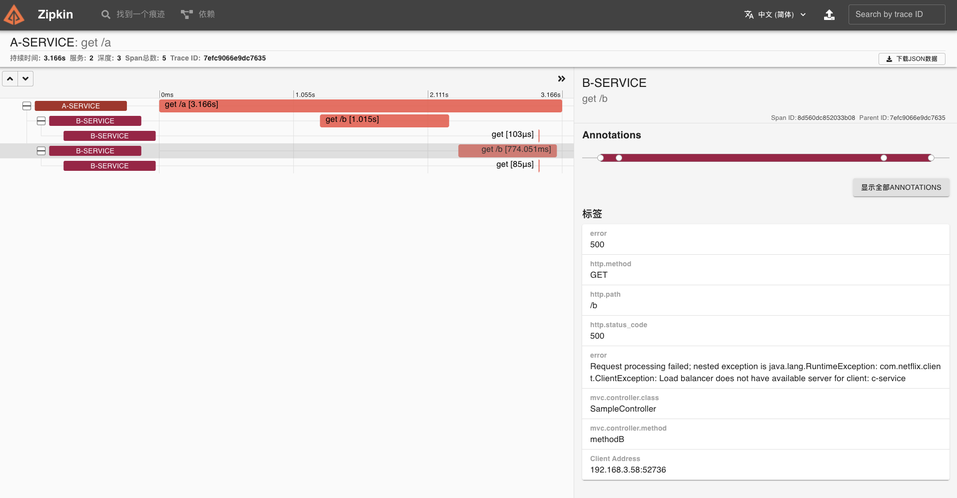Click the Request processing failed error message
957x498 pixels.
click(765, 372)
